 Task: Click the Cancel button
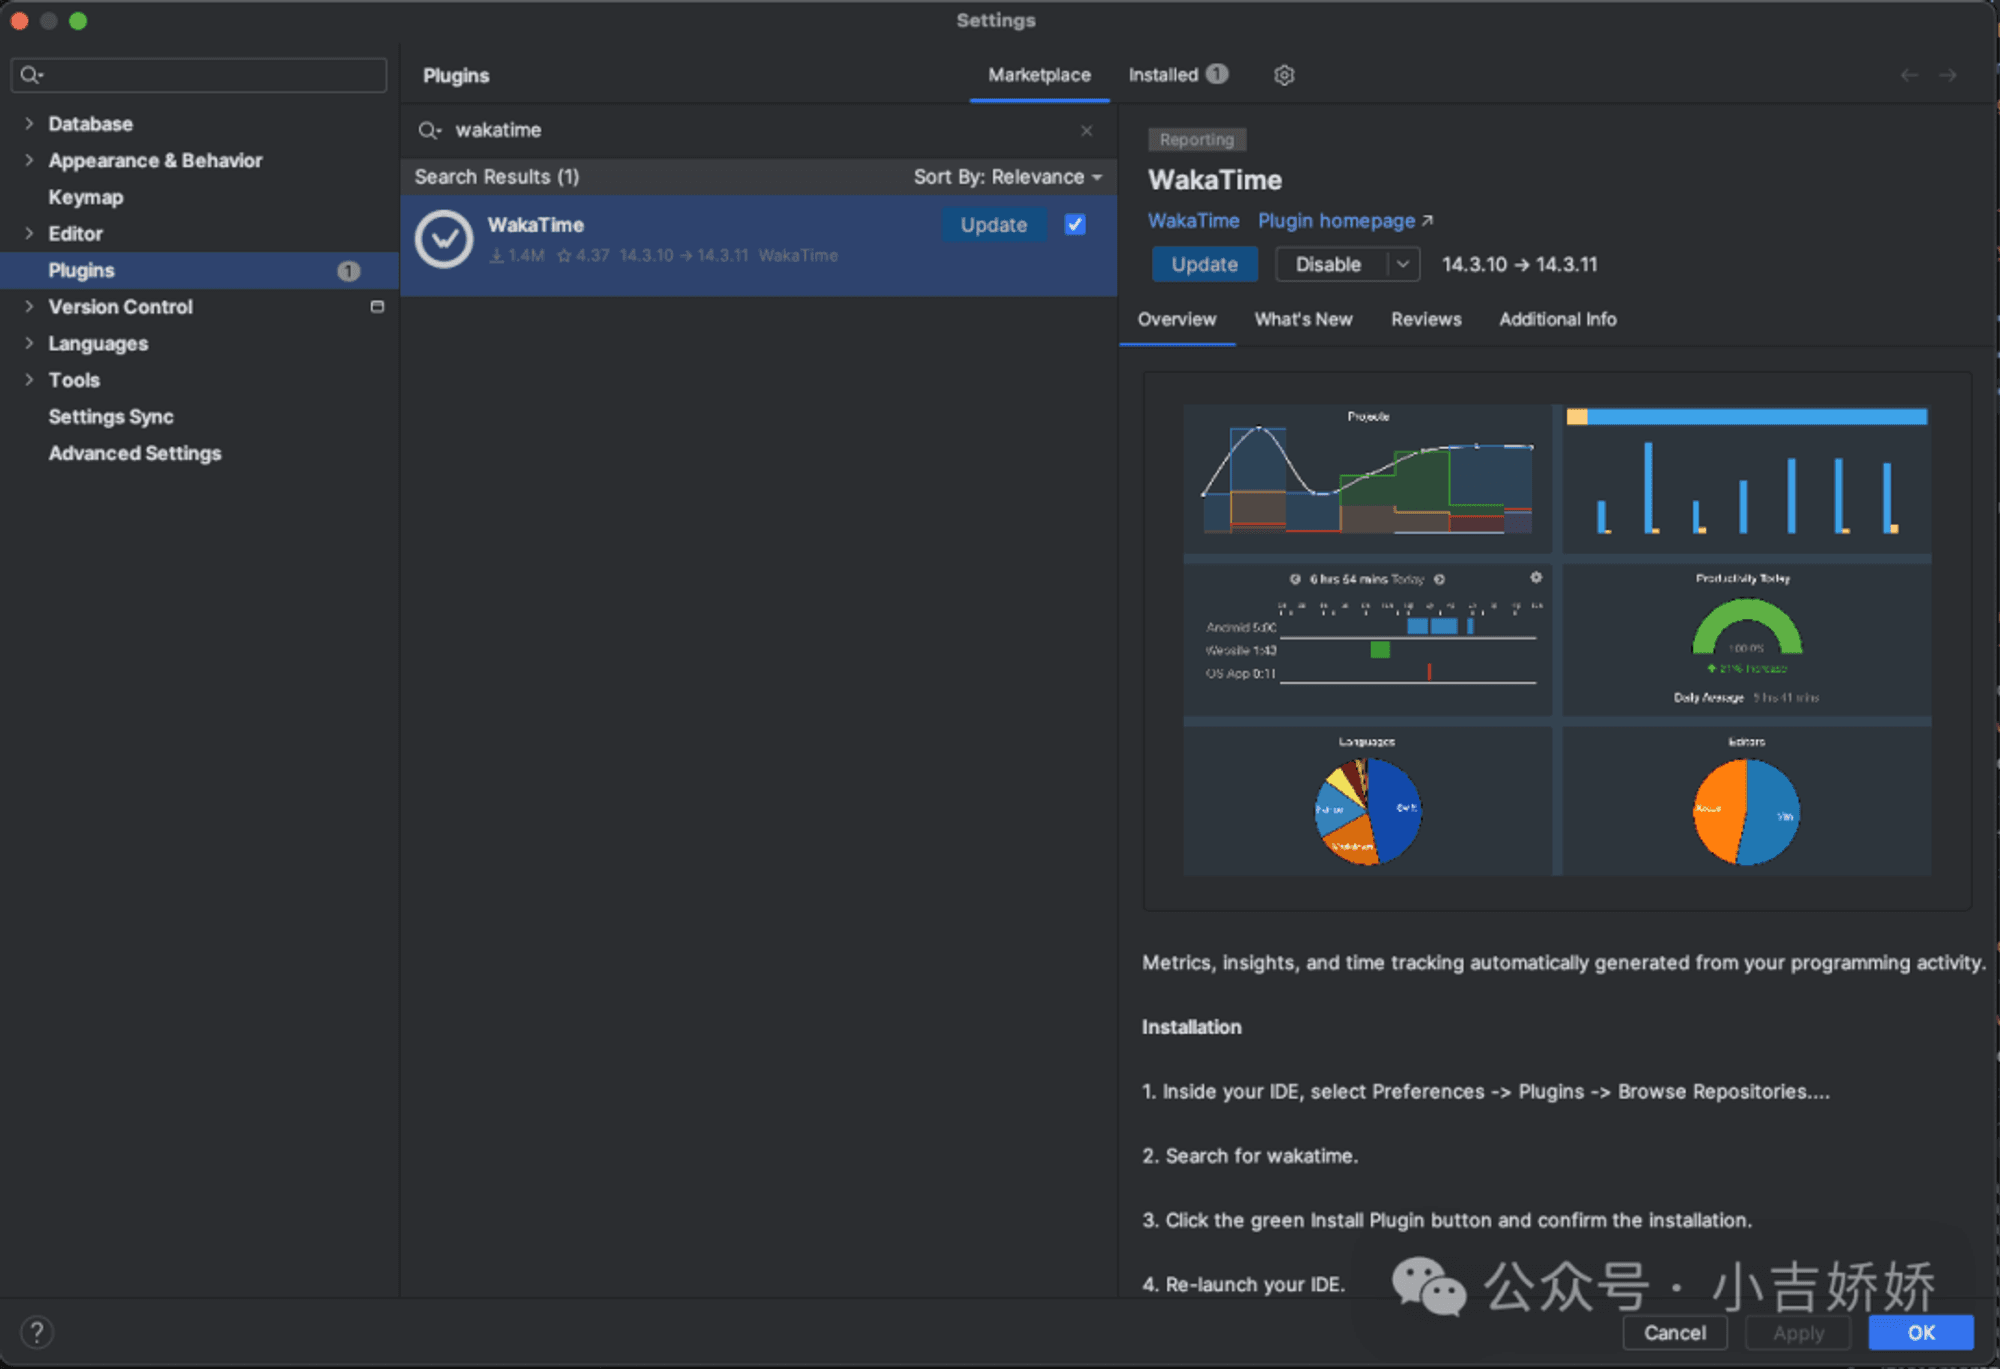coord(1675,1332)
